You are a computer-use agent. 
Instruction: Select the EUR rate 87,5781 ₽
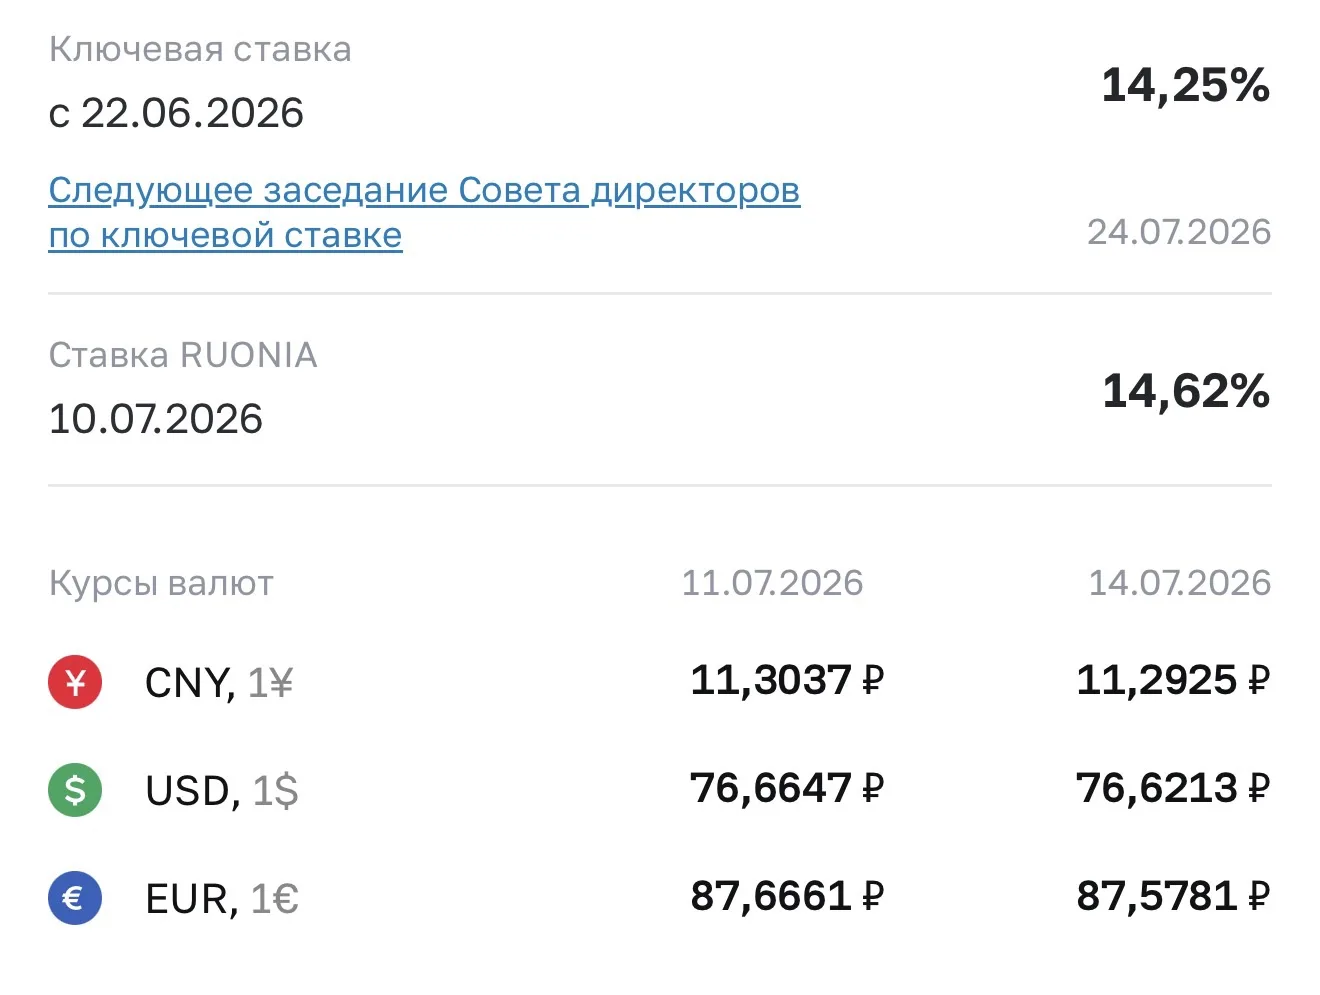pyautogui.click(x=1173, y=896)
